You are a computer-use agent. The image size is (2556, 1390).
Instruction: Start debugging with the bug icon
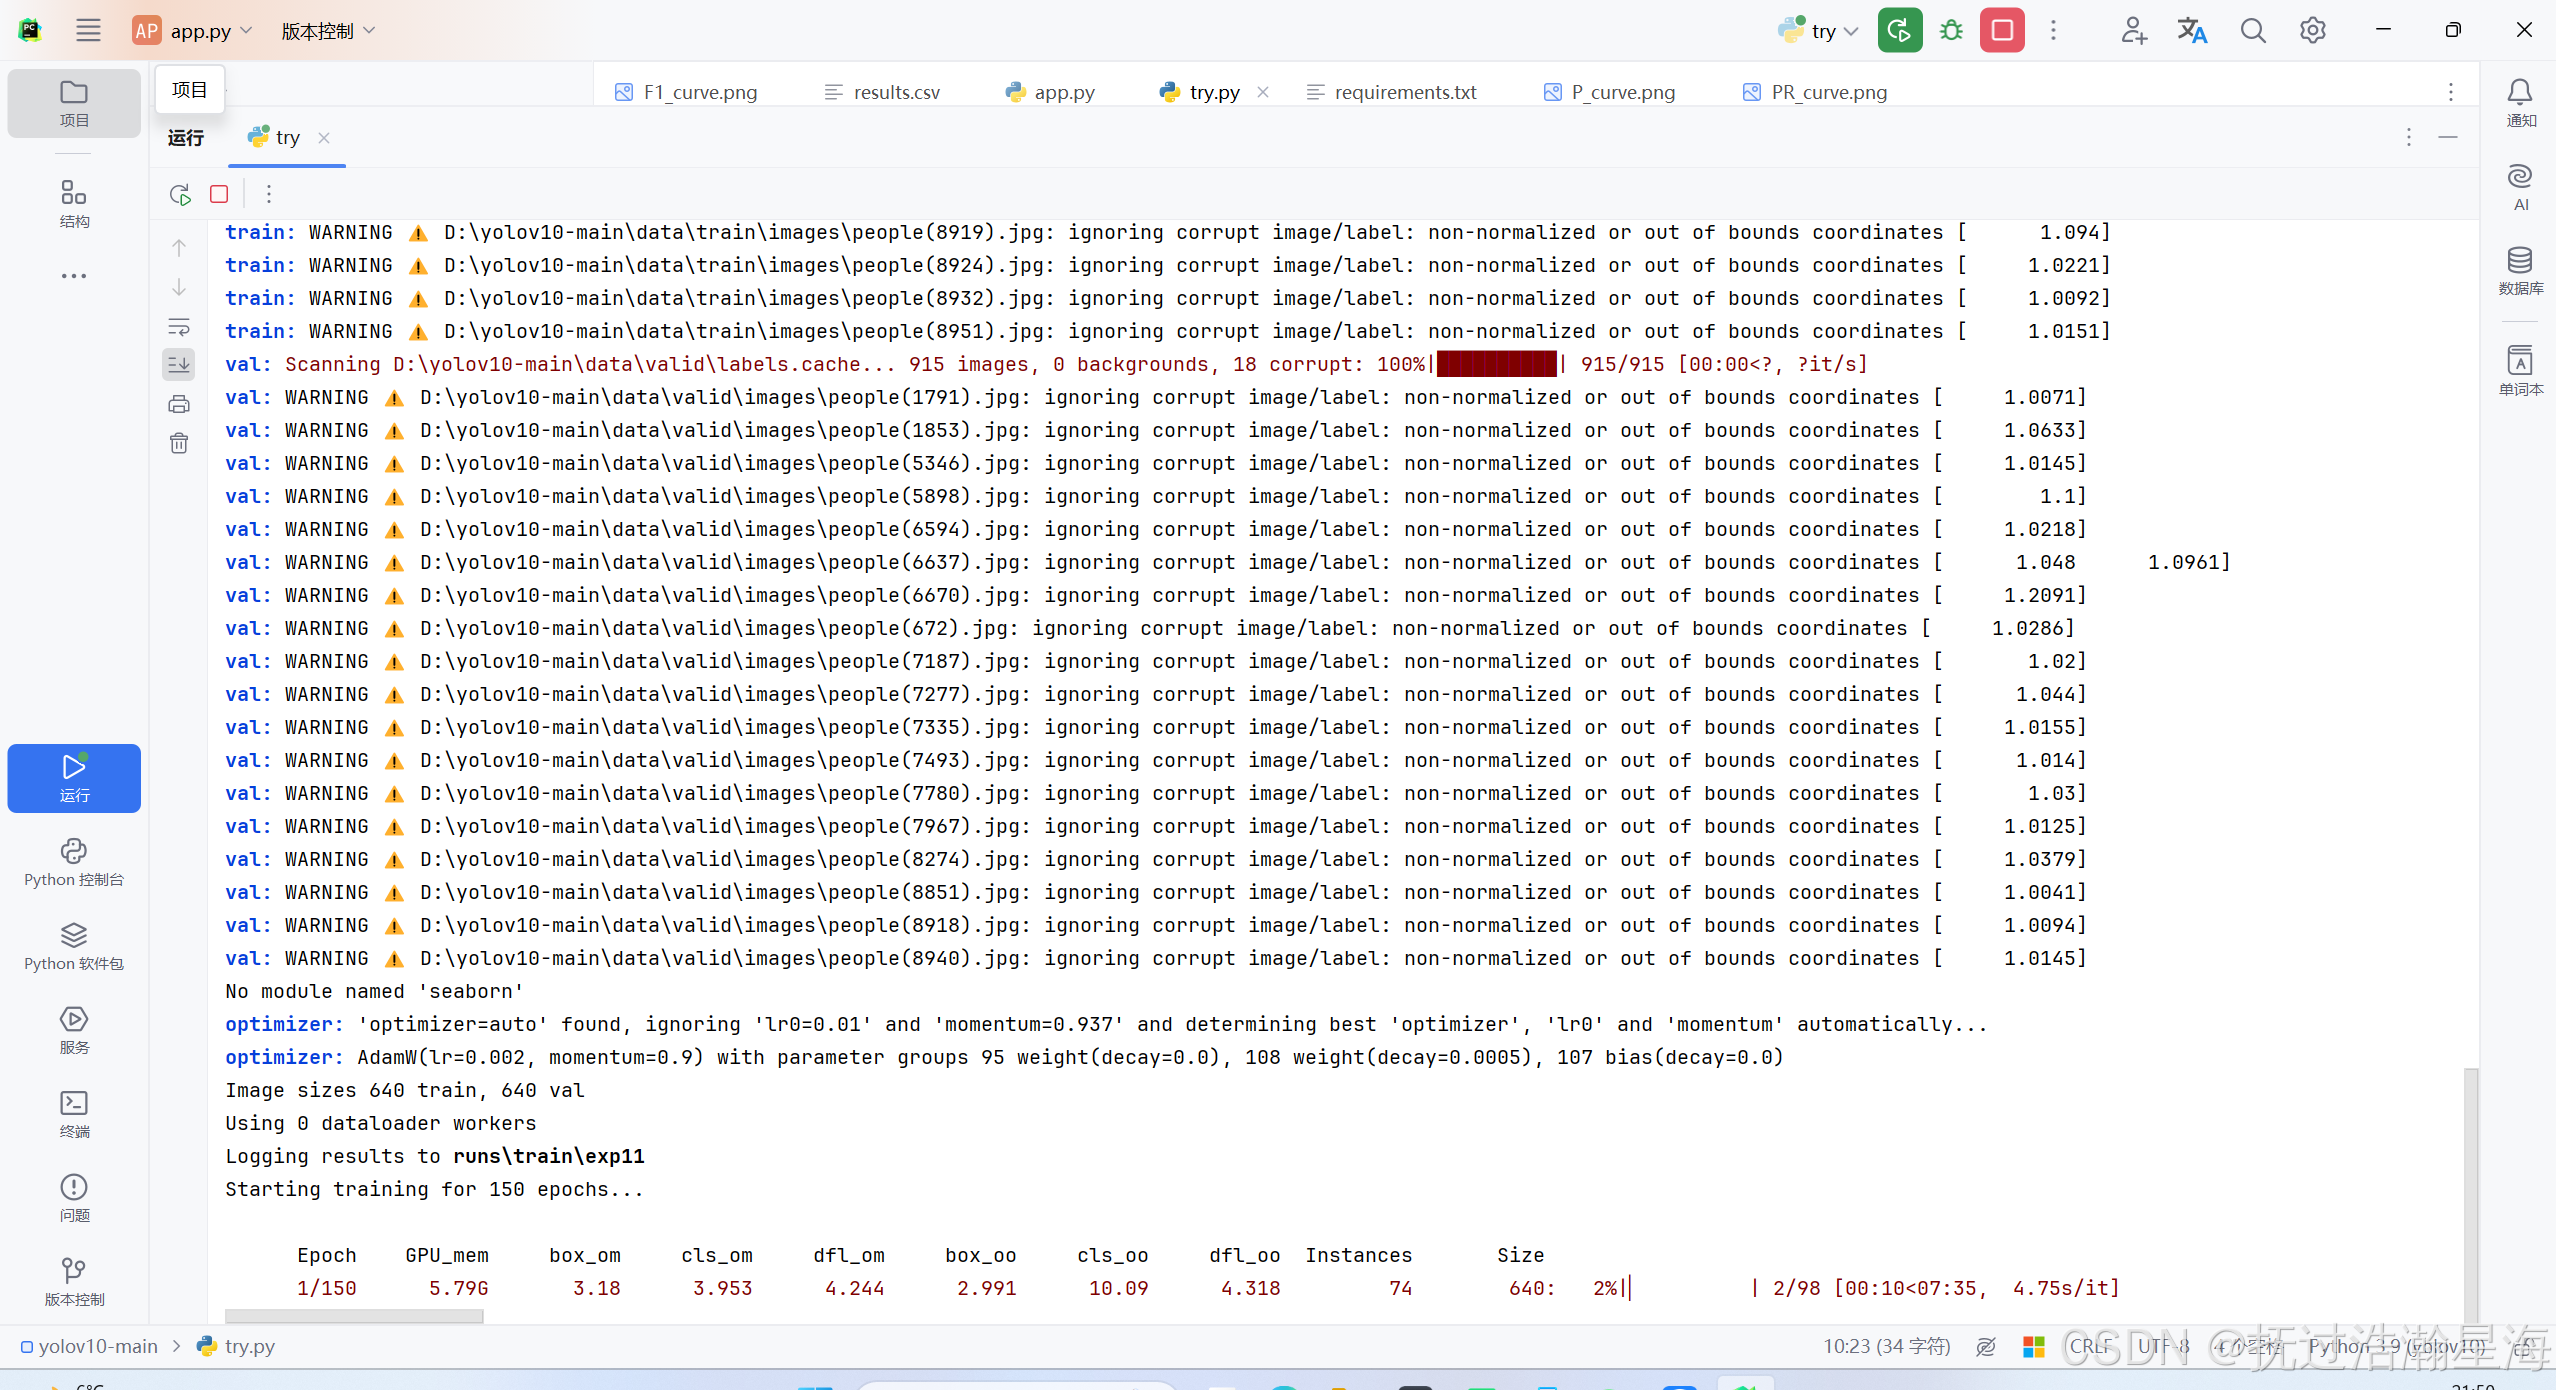(x=1950, y=30)
